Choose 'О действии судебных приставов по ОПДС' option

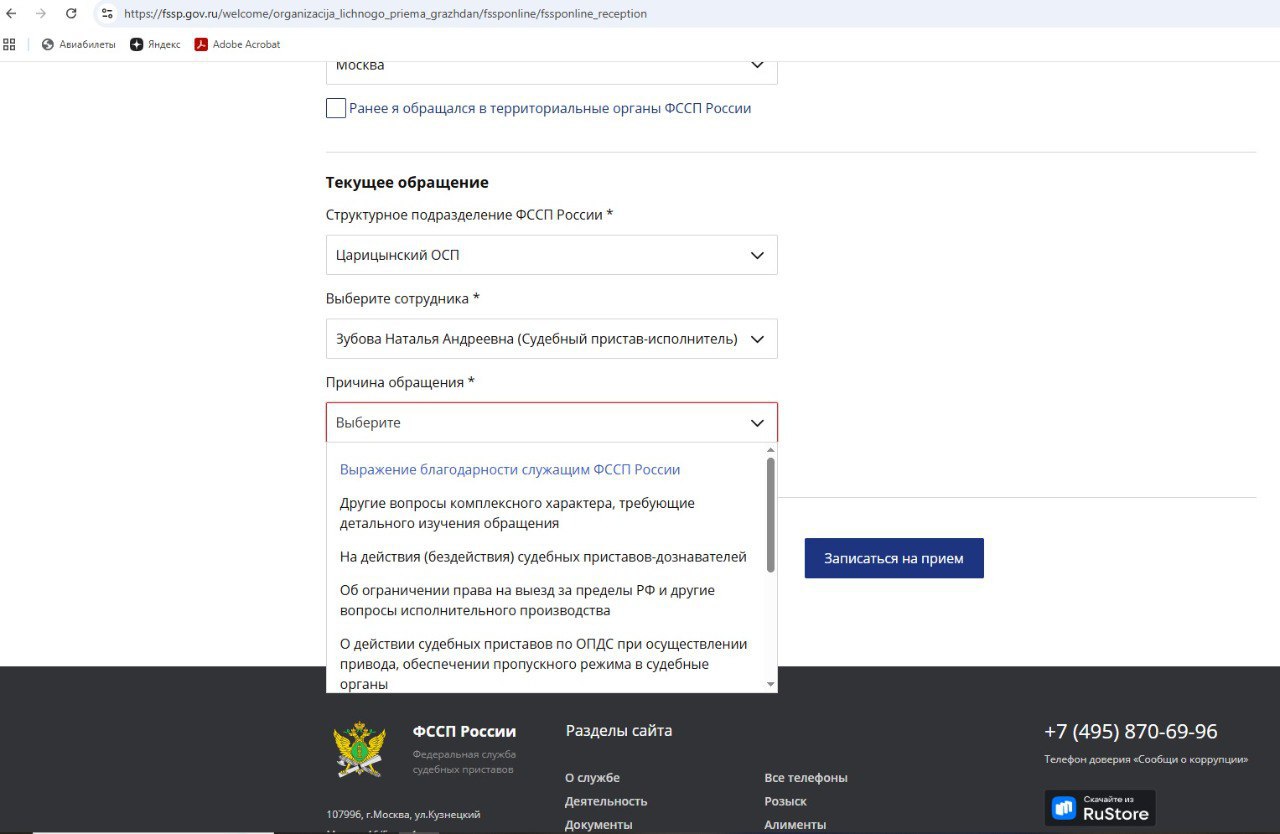(543, 664)
